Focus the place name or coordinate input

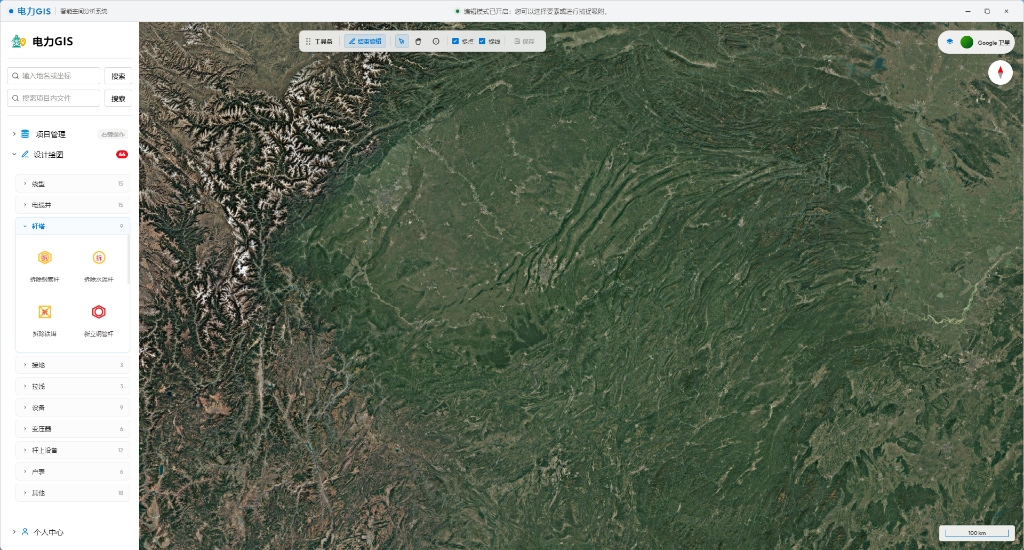pyautogui.click(x=54, y=76)
